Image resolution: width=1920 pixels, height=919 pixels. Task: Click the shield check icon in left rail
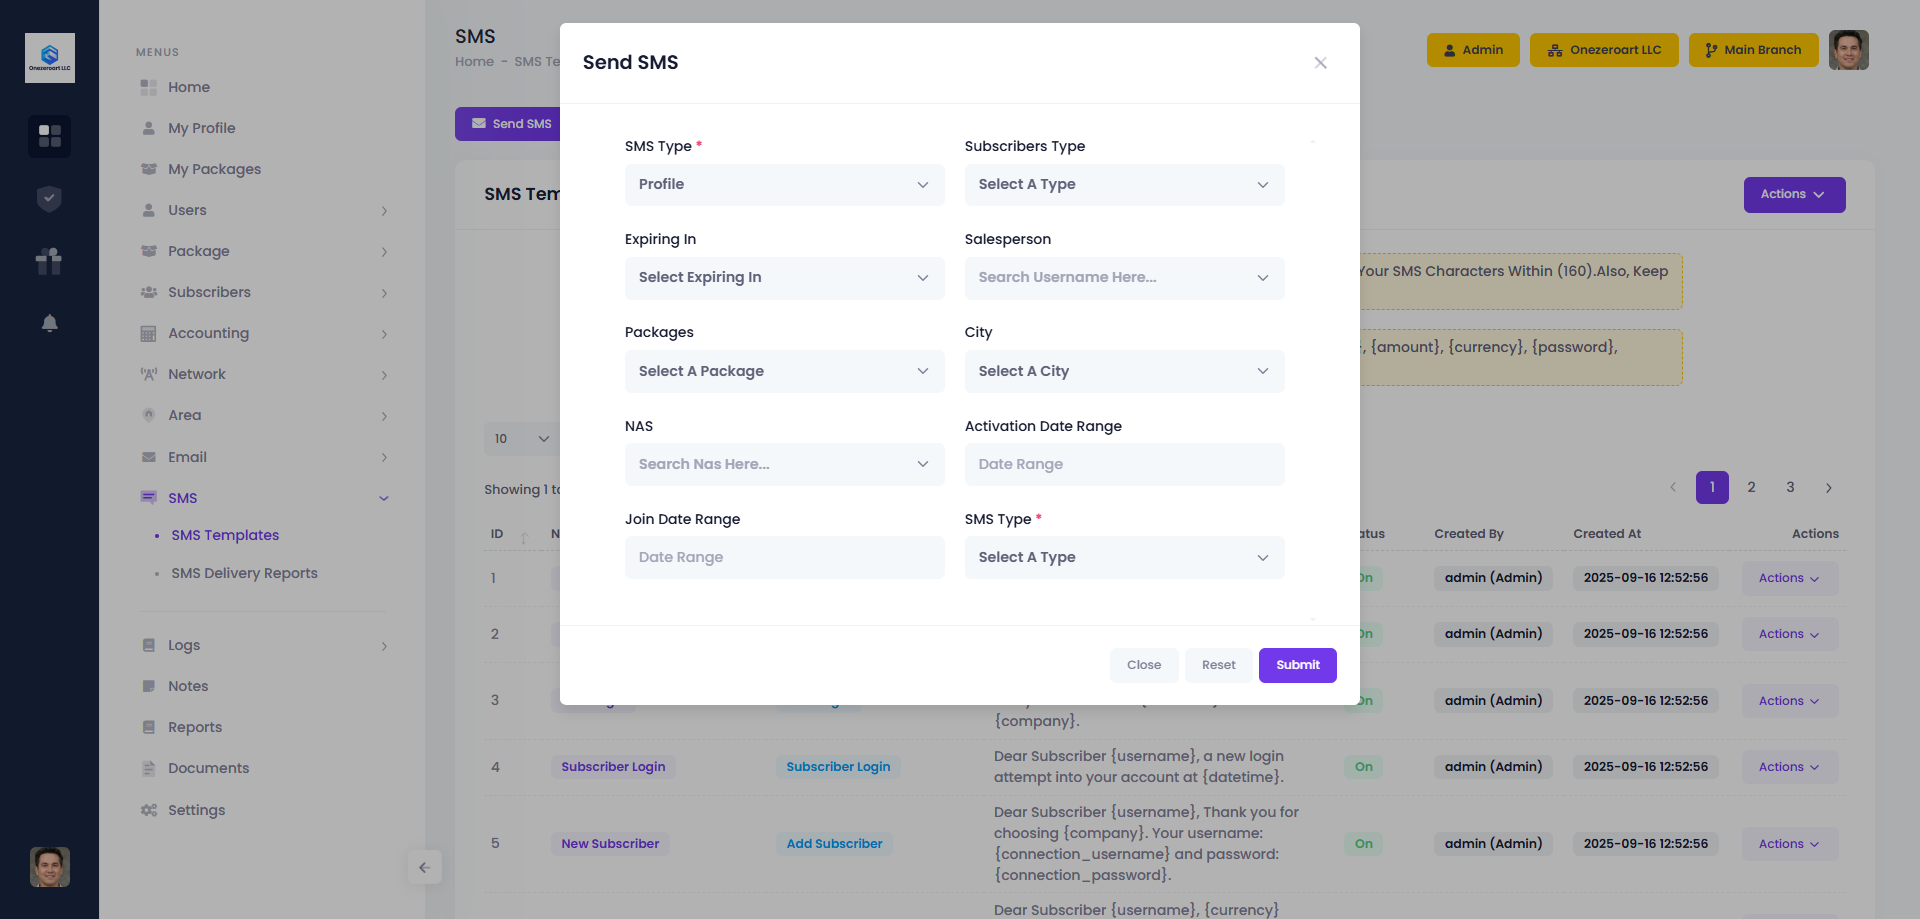tap(49, 199)
